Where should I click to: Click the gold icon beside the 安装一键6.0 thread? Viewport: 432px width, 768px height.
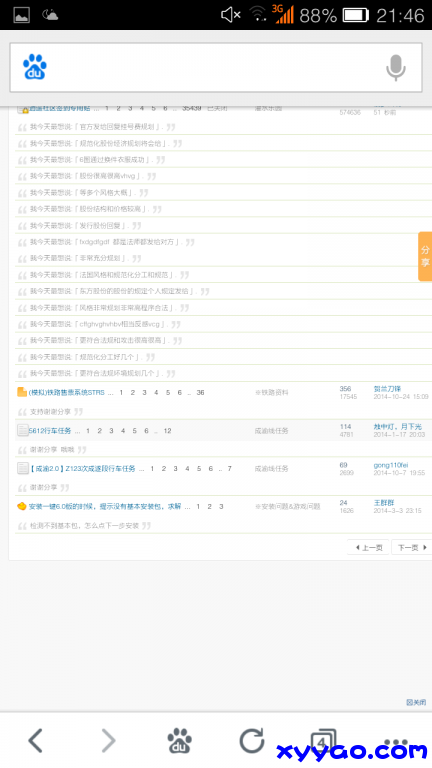[22, 506]
